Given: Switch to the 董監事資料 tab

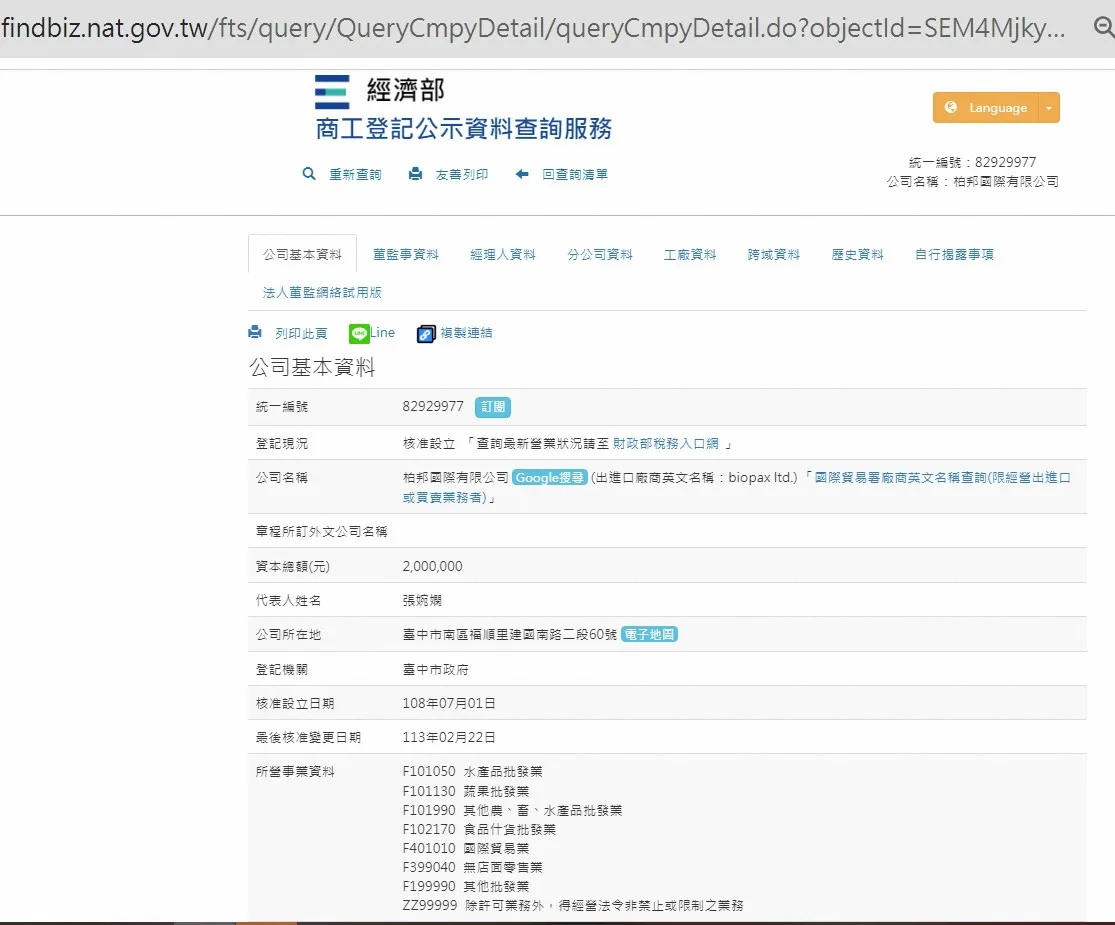Looking at the screenshot, I should click(405, 255).
